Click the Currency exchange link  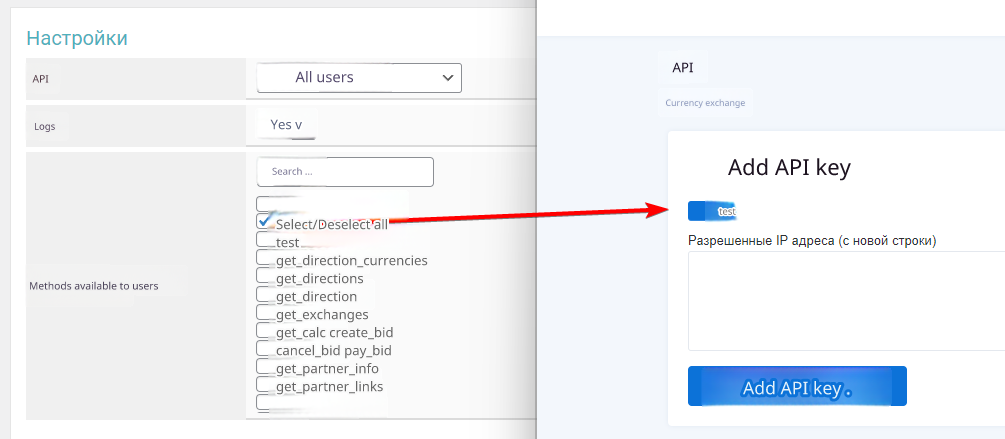(705, 103)
